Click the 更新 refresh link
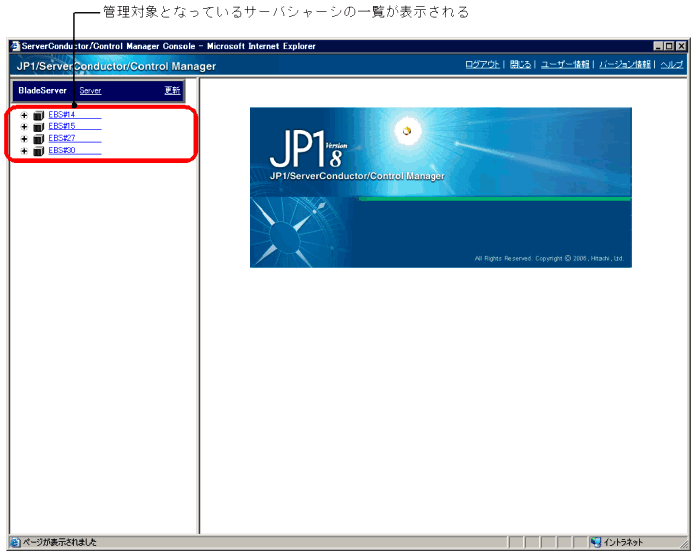This screenshot has width=693, height=554. pyautogui.click(x=172, y=90)
